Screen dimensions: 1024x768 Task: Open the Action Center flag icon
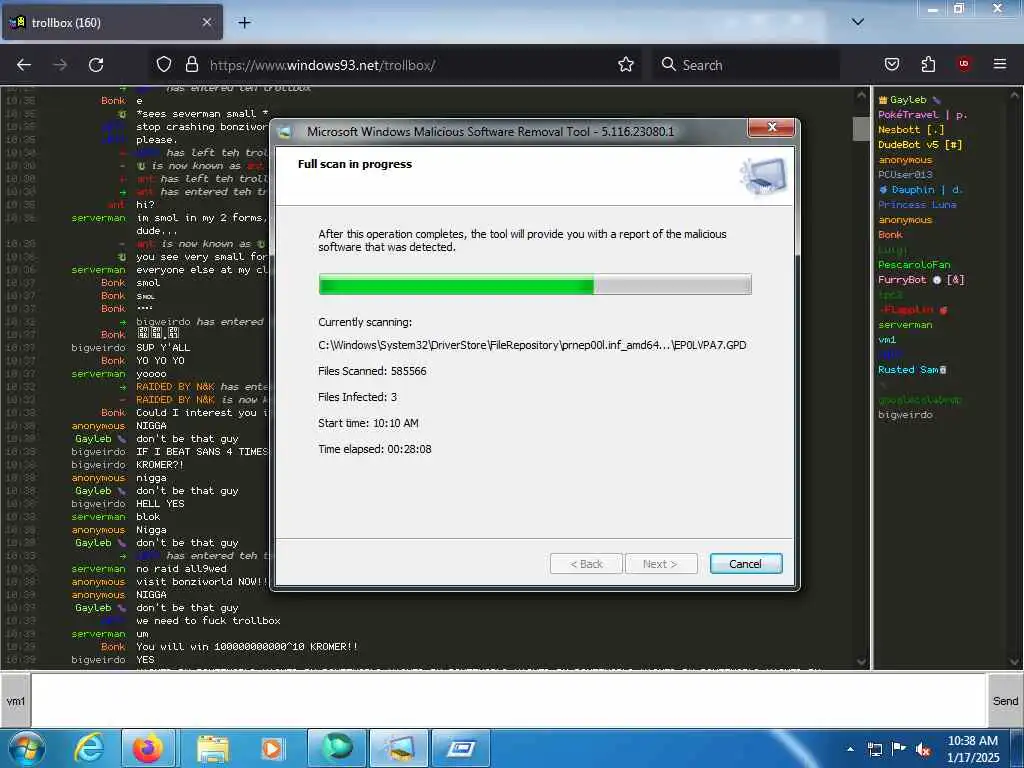point(899,749)
